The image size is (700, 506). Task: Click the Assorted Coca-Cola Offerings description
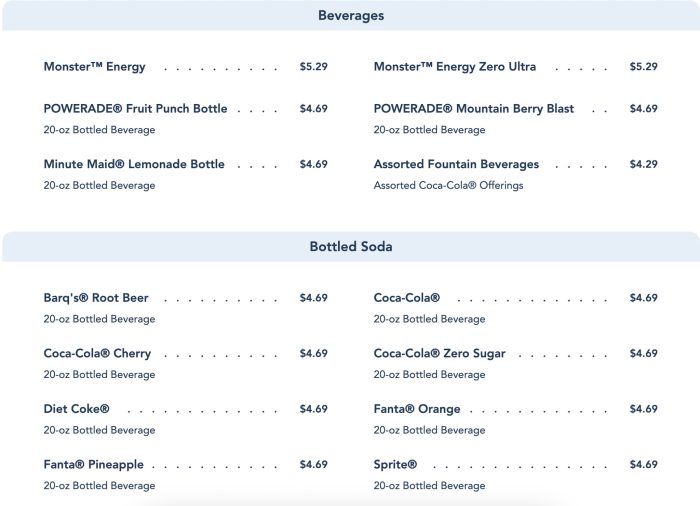tap(448, 185)
